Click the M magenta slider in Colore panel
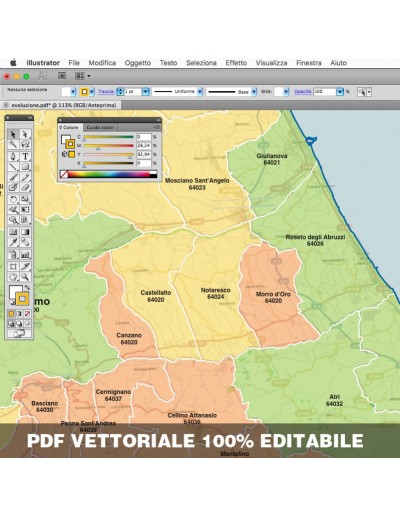Screen dimensions: 400x517 [x=108, y=146]
